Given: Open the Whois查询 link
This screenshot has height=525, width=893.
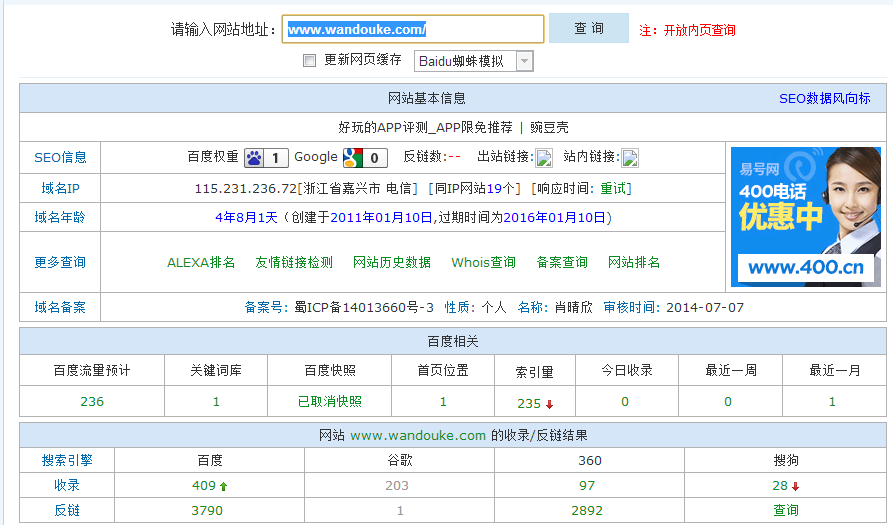Looking at the screenshot, I should tap(484, 262).
